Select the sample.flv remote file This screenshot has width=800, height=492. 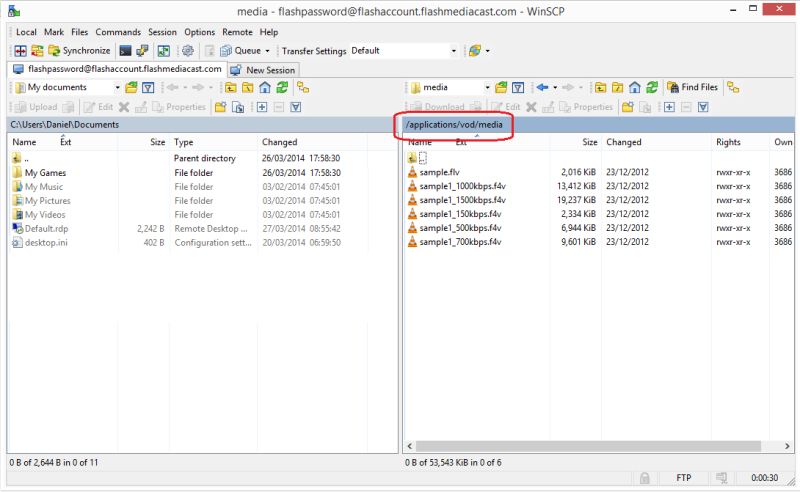(x=439, y=172)
